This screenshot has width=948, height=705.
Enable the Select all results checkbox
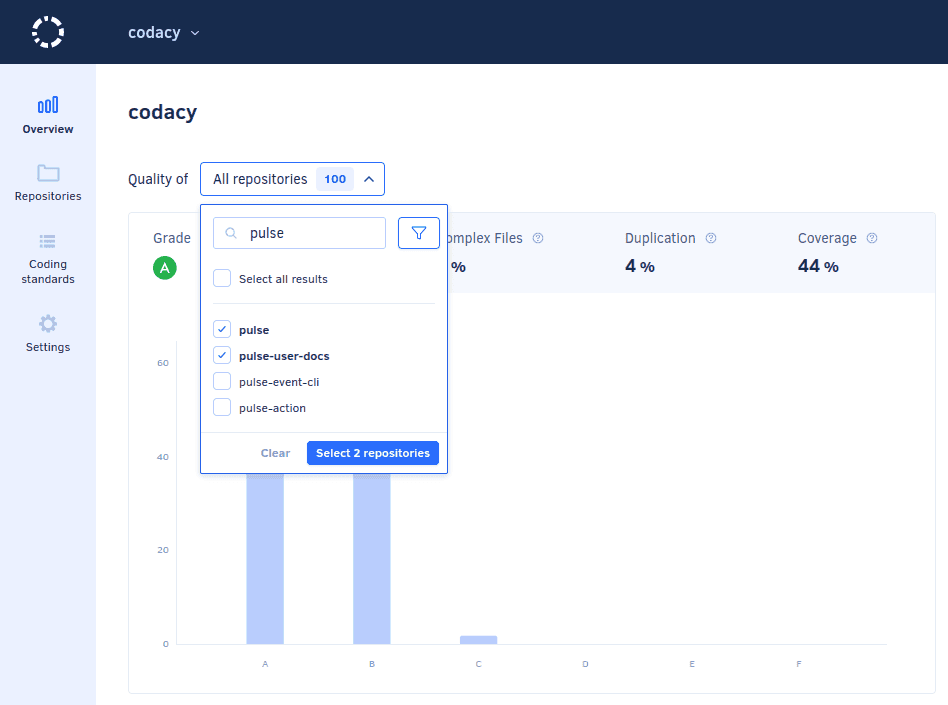[222, 278]
